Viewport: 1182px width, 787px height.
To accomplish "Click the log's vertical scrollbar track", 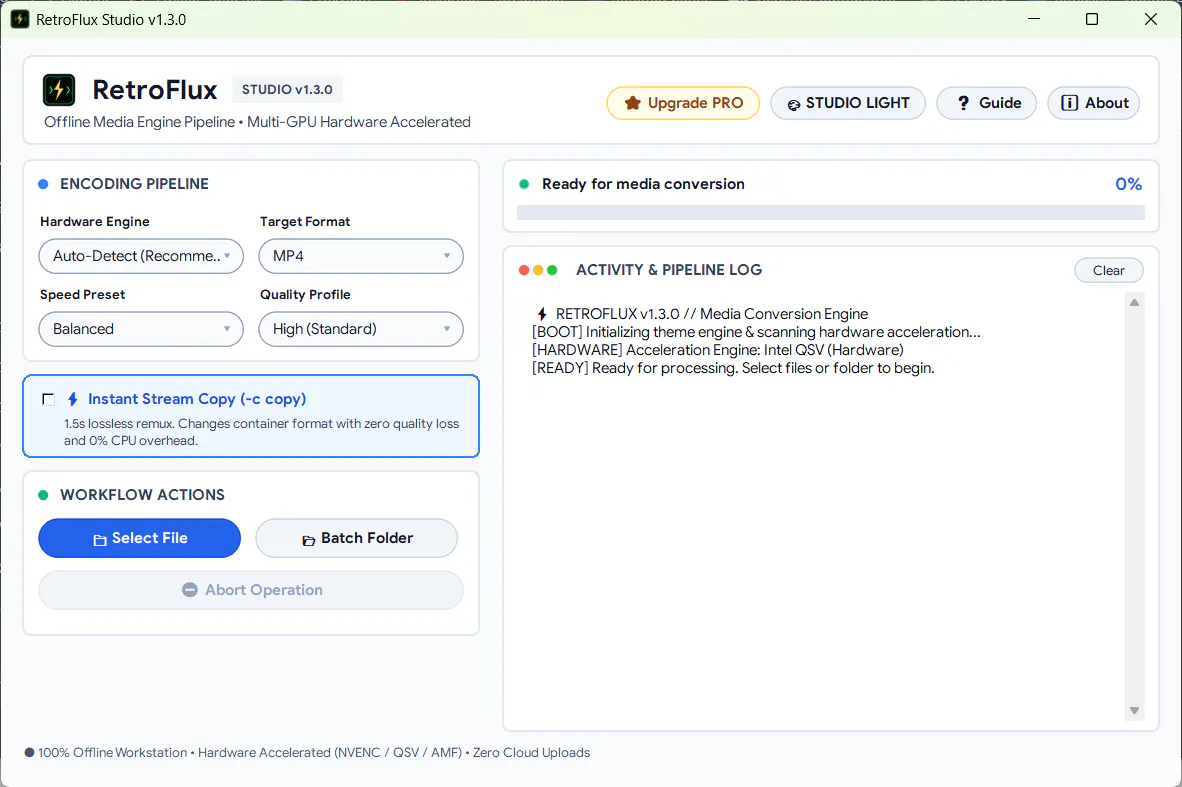I will [1135, 507].
